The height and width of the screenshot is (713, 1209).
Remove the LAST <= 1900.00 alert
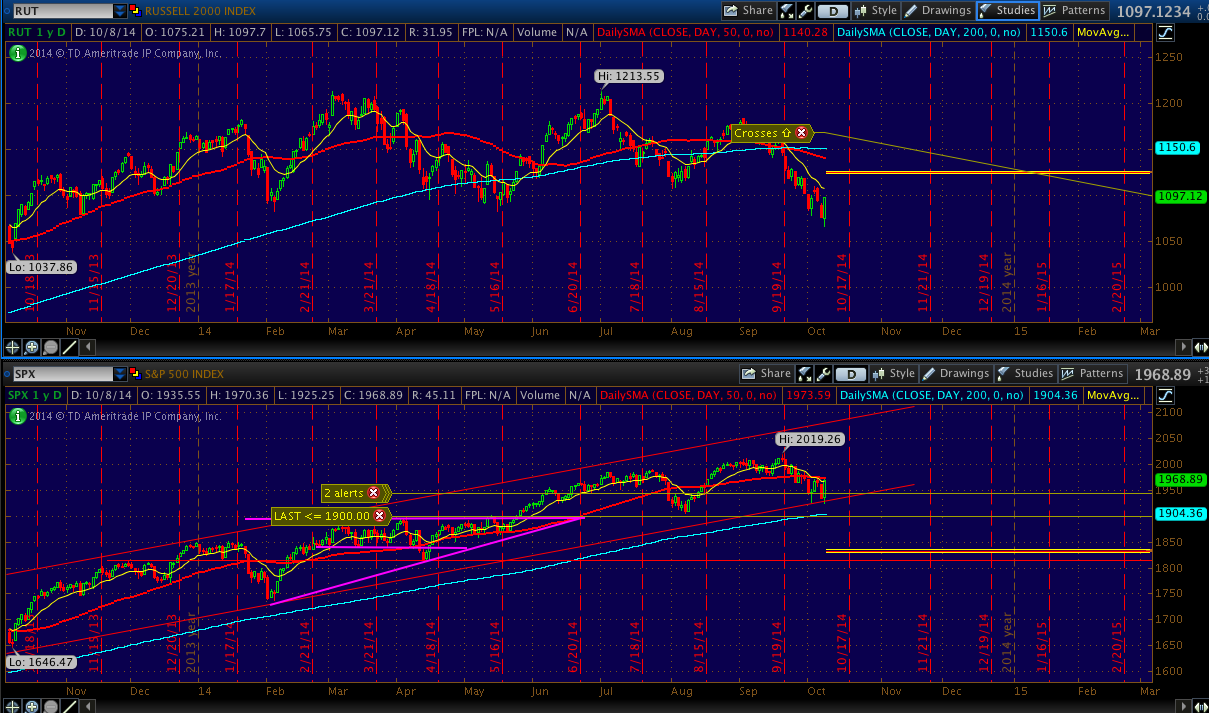tap(380, 516)
